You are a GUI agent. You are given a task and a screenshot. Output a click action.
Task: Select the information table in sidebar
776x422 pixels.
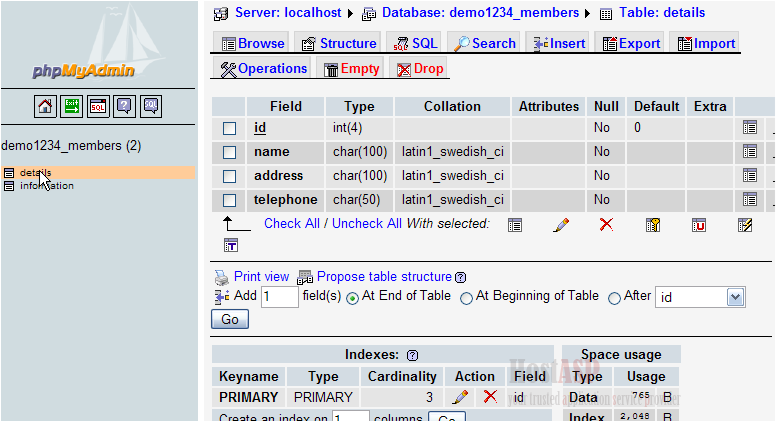(x=46, y=186)
